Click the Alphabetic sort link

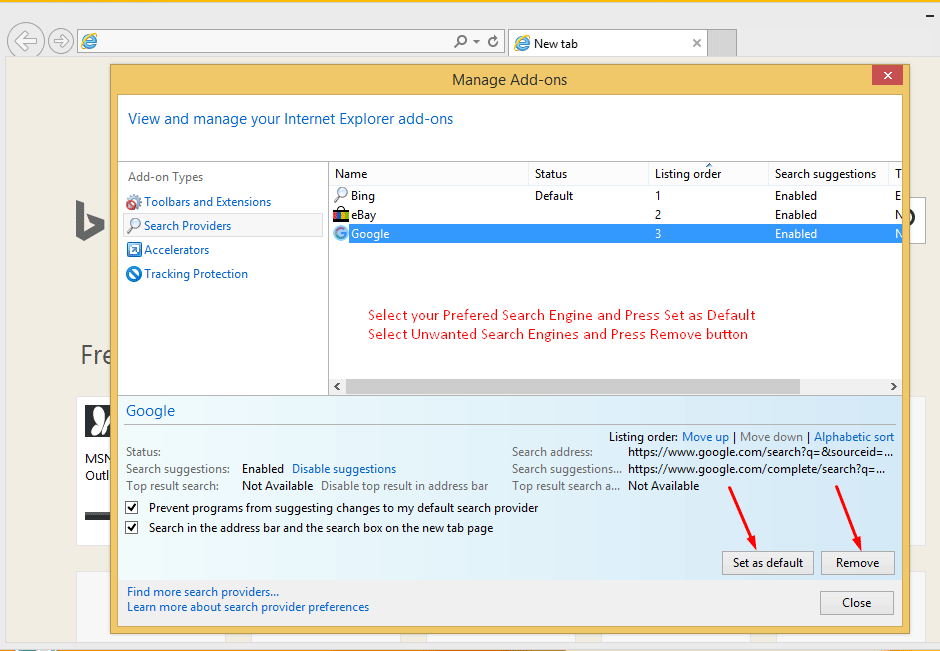tap(854, 437)
